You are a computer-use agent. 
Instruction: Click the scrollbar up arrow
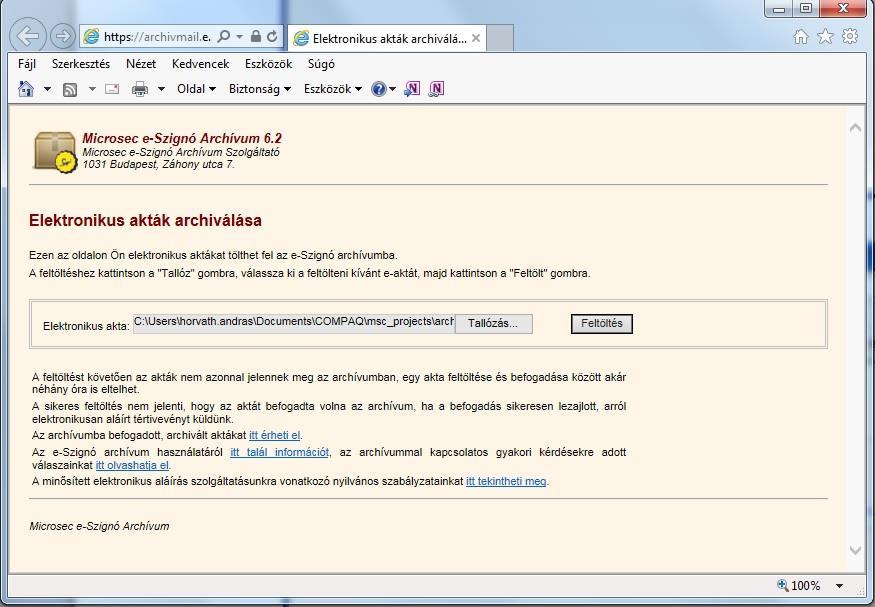click(x=855, y=128)
